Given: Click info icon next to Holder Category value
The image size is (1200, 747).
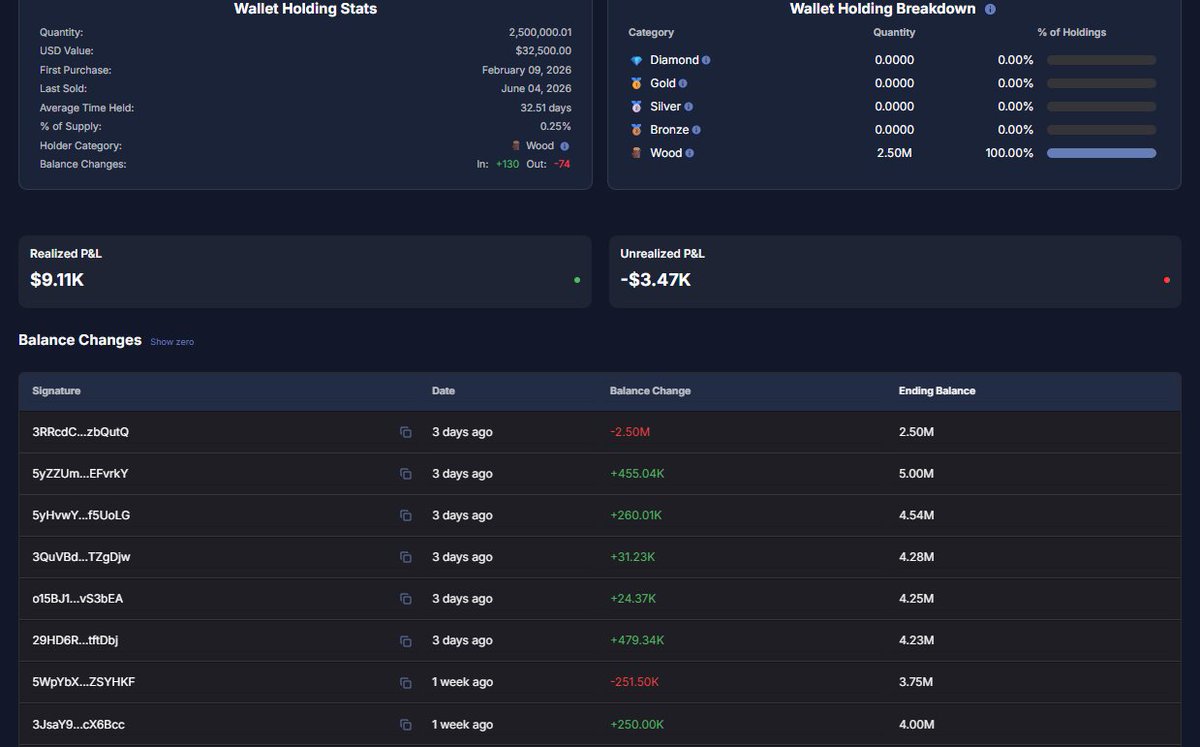Looking at the screenshot, I should (564, 146).
